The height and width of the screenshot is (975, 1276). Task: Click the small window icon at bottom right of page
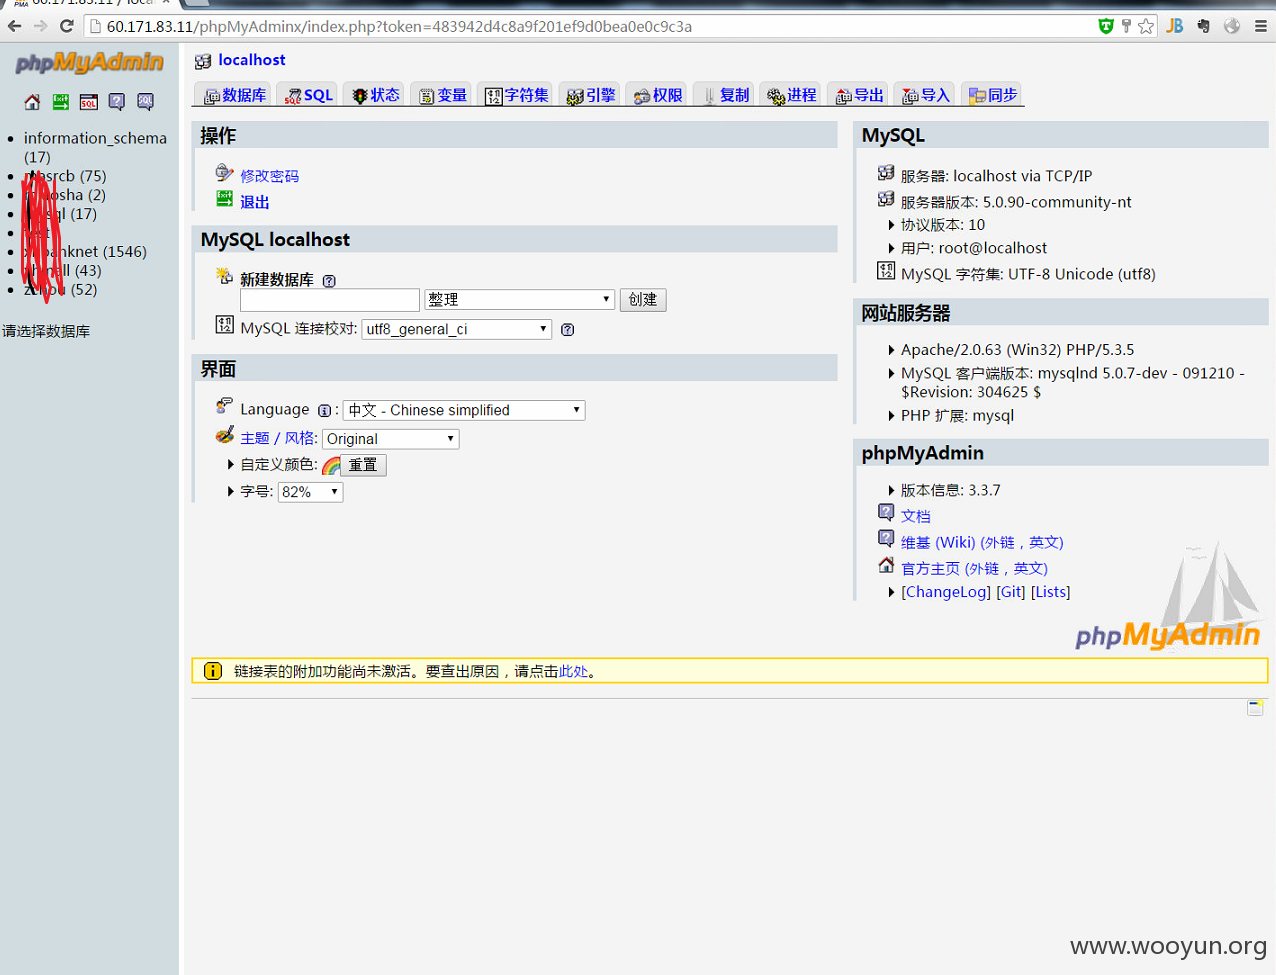(1255, 708)
